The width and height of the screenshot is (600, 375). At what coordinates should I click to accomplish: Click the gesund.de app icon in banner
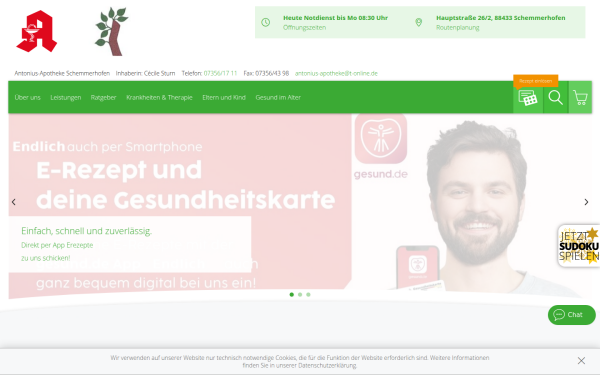[380, 139]
